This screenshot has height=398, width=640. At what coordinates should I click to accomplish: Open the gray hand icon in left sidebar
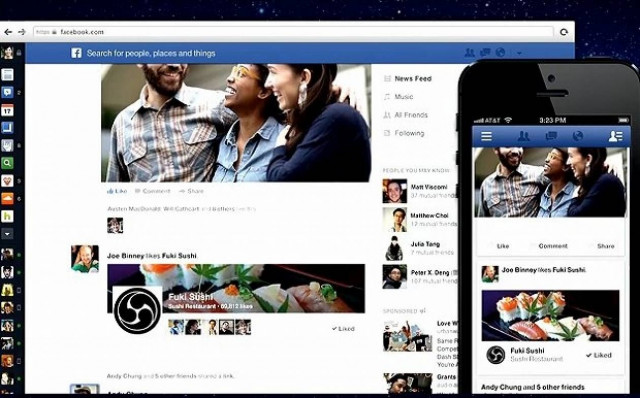[x=7, y=145]
